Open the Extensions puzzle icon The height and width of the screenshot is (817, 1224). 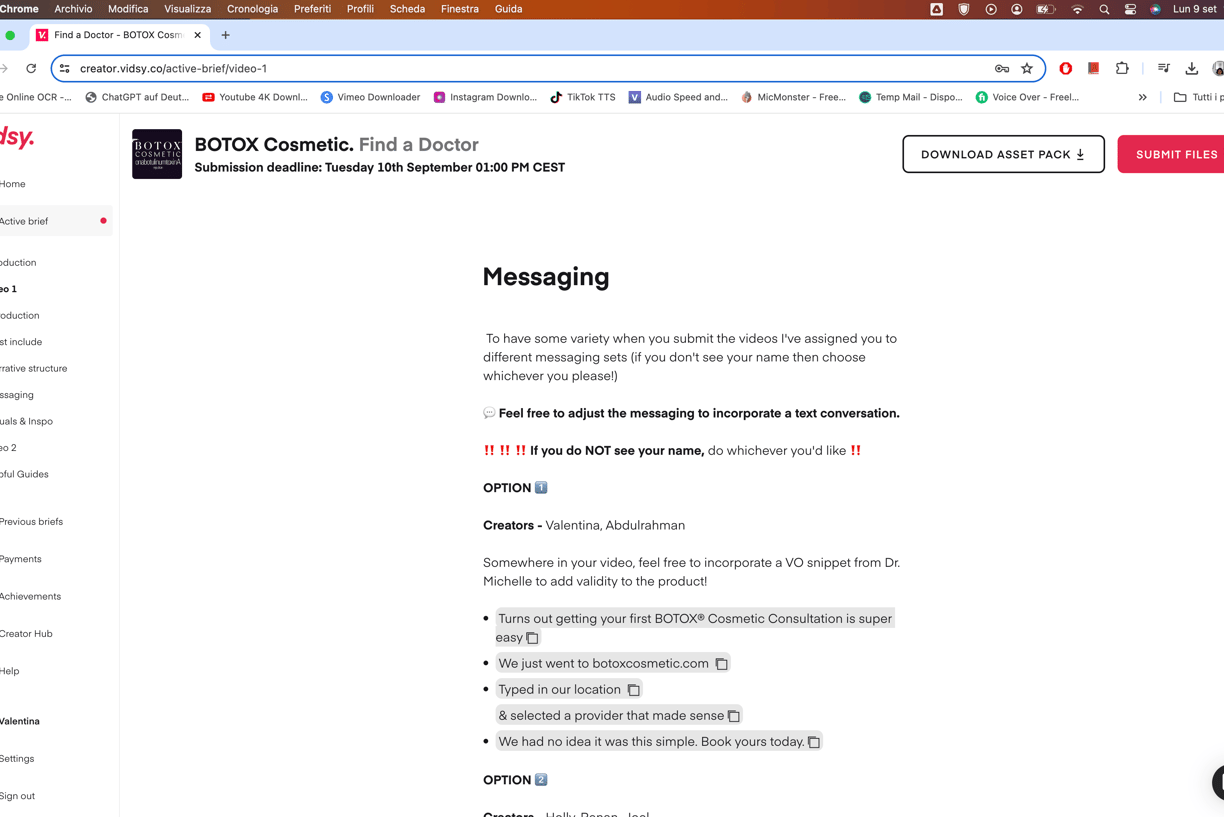(1122, 69)
